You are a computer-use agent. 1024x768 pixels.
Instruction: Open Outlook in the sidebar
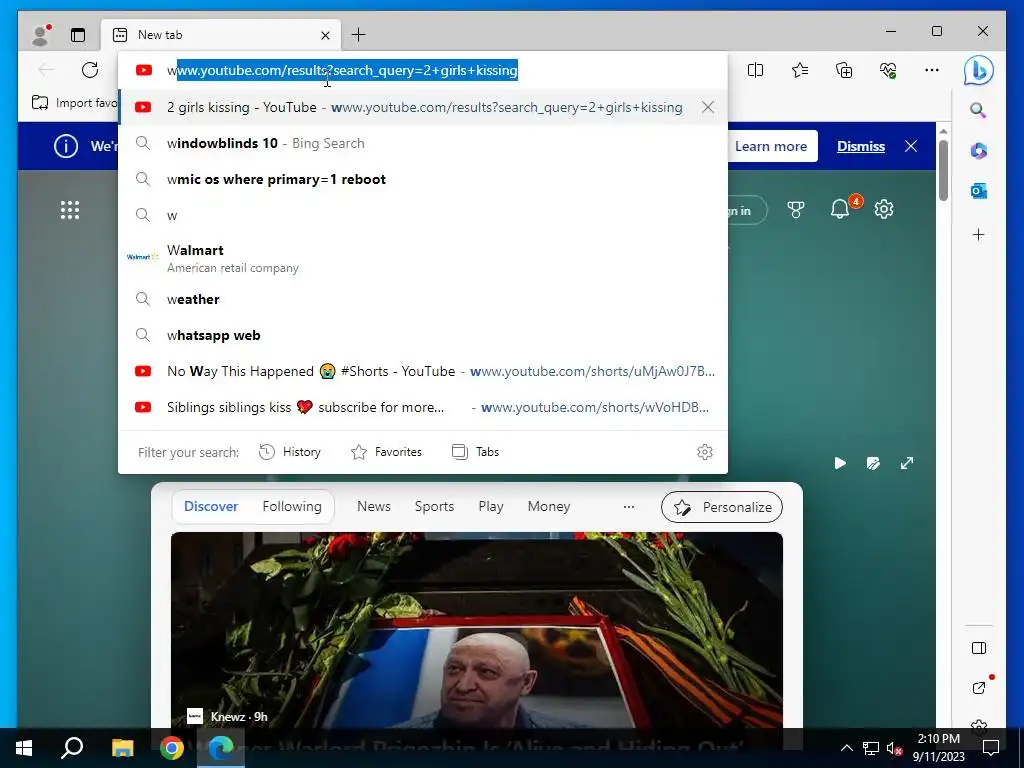coord(978,191)
